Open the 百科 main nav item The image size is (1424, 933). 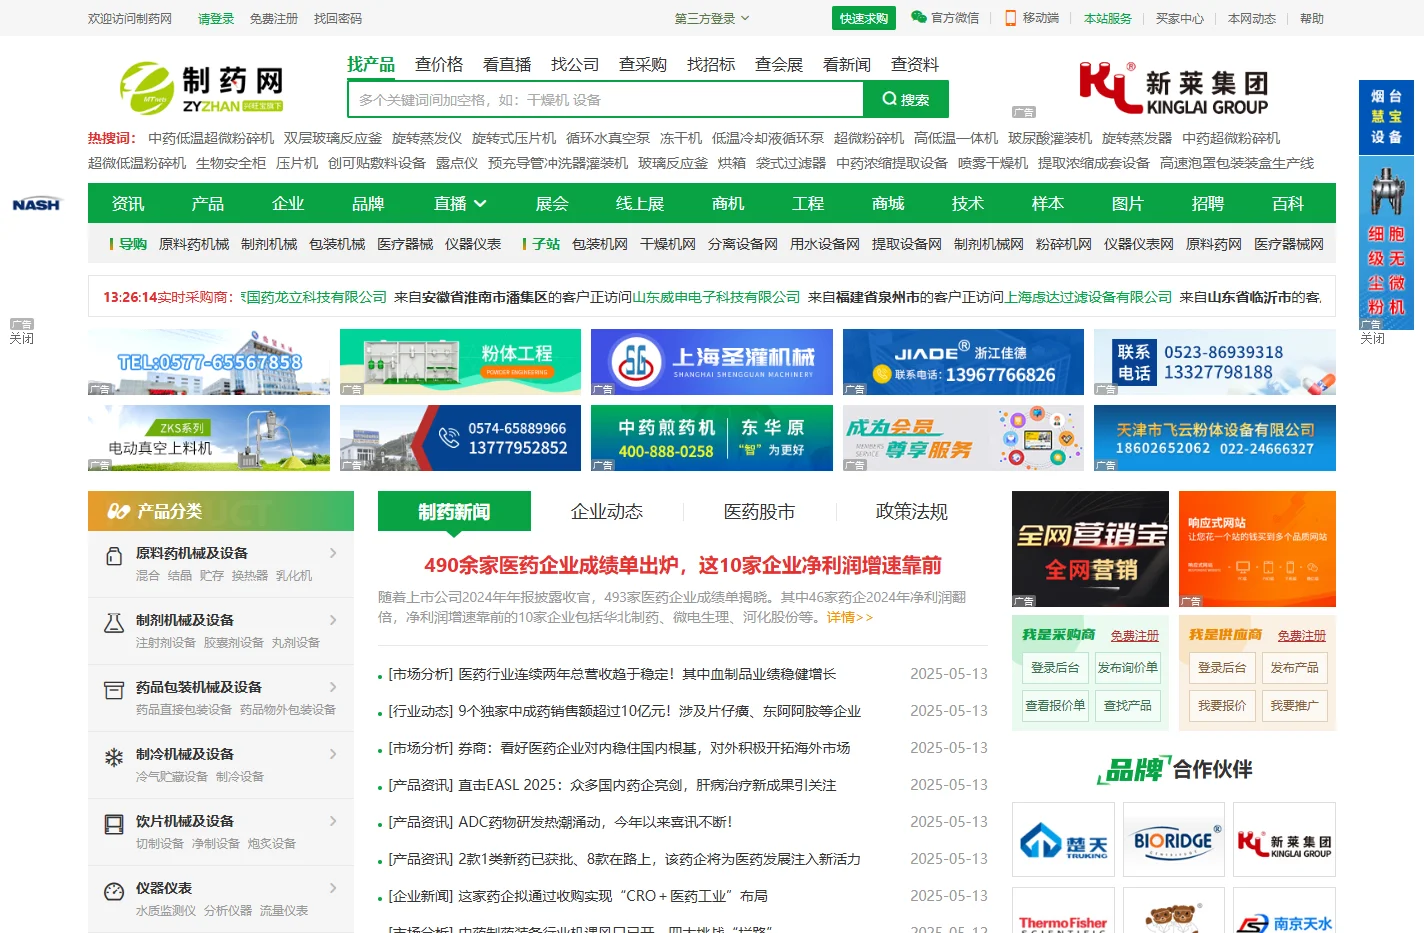1288,203
